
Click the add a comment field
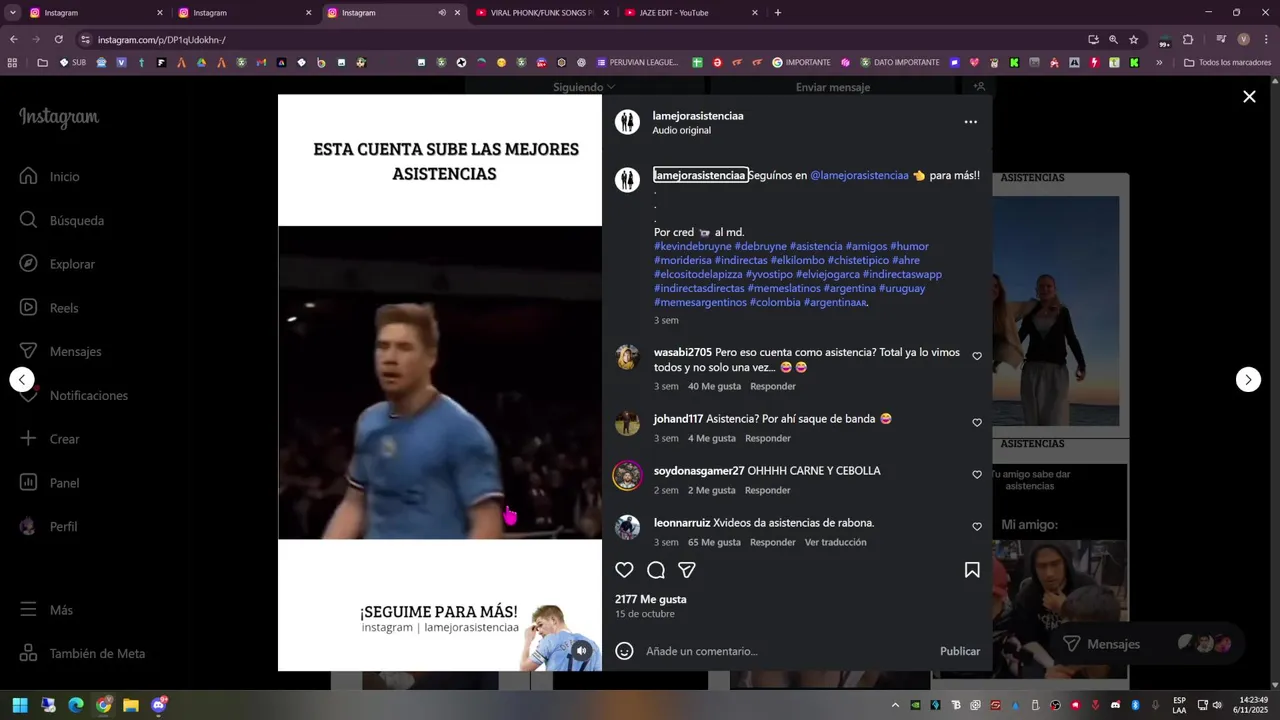(785, 651)
